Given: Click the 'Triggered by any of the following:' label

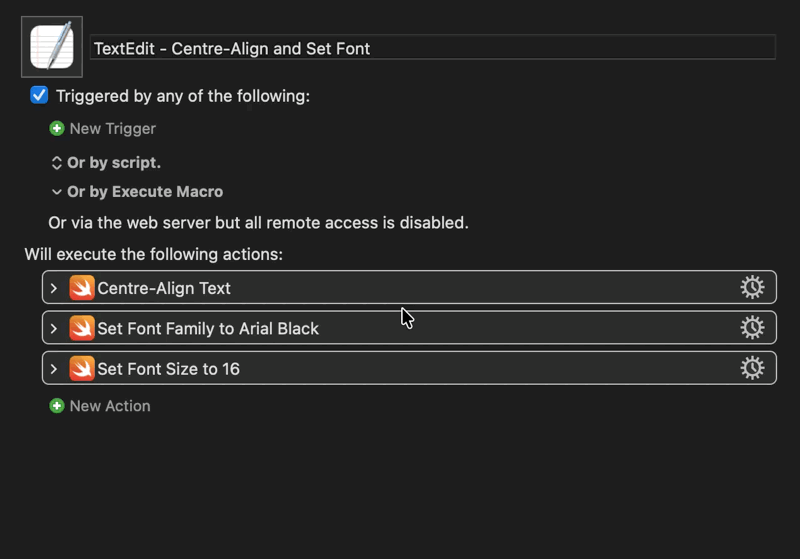Looking at the screenshot, I should pos(183,96).
